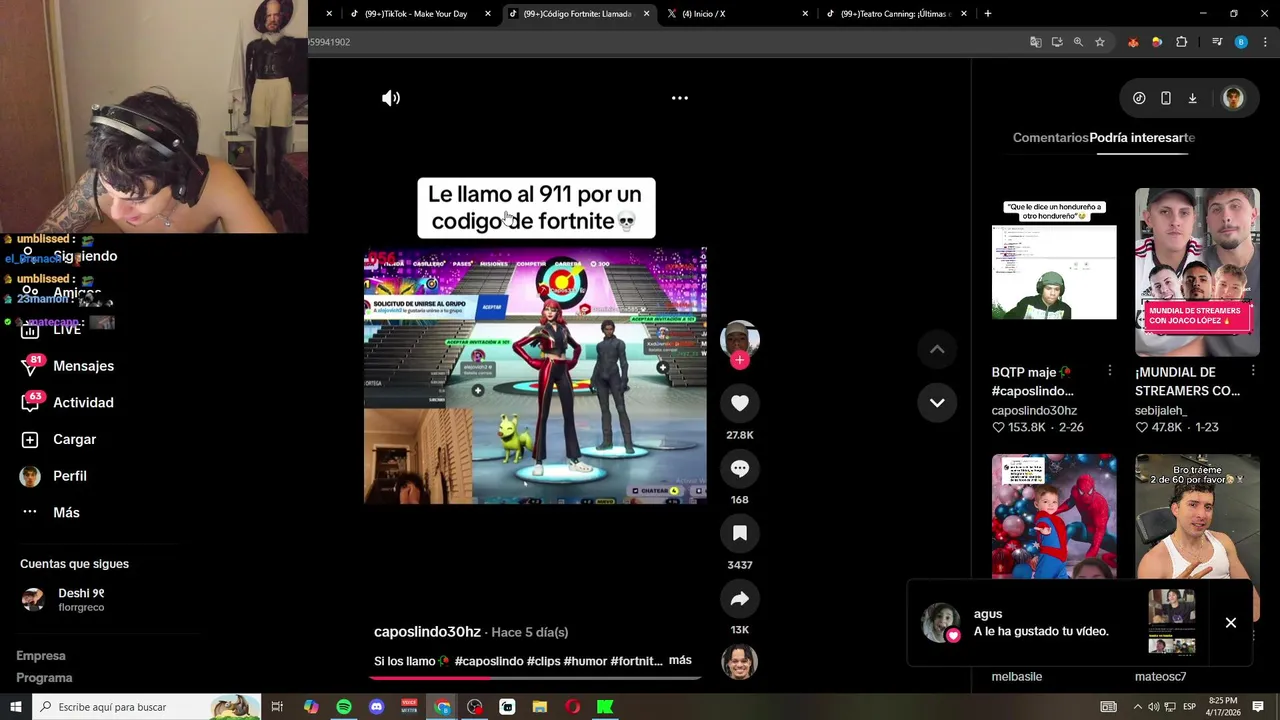Switch to the Comentarios tab
The height and width of the screenshot is (720, 1280).
click(1050, 137)
